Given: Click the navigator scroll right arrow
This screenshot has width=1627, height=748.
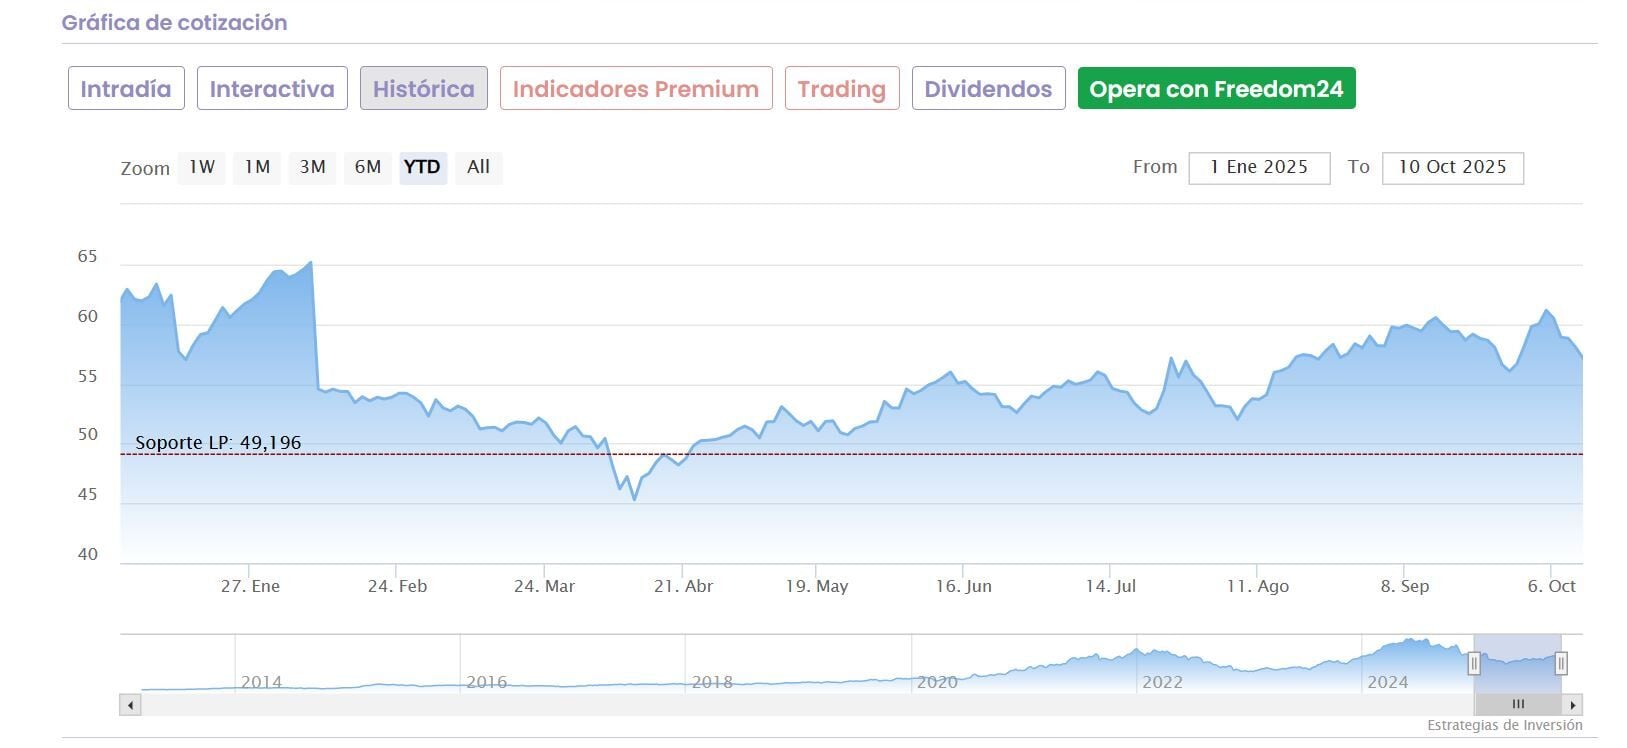Looking at the screenshot, I should click(1573, 705).
